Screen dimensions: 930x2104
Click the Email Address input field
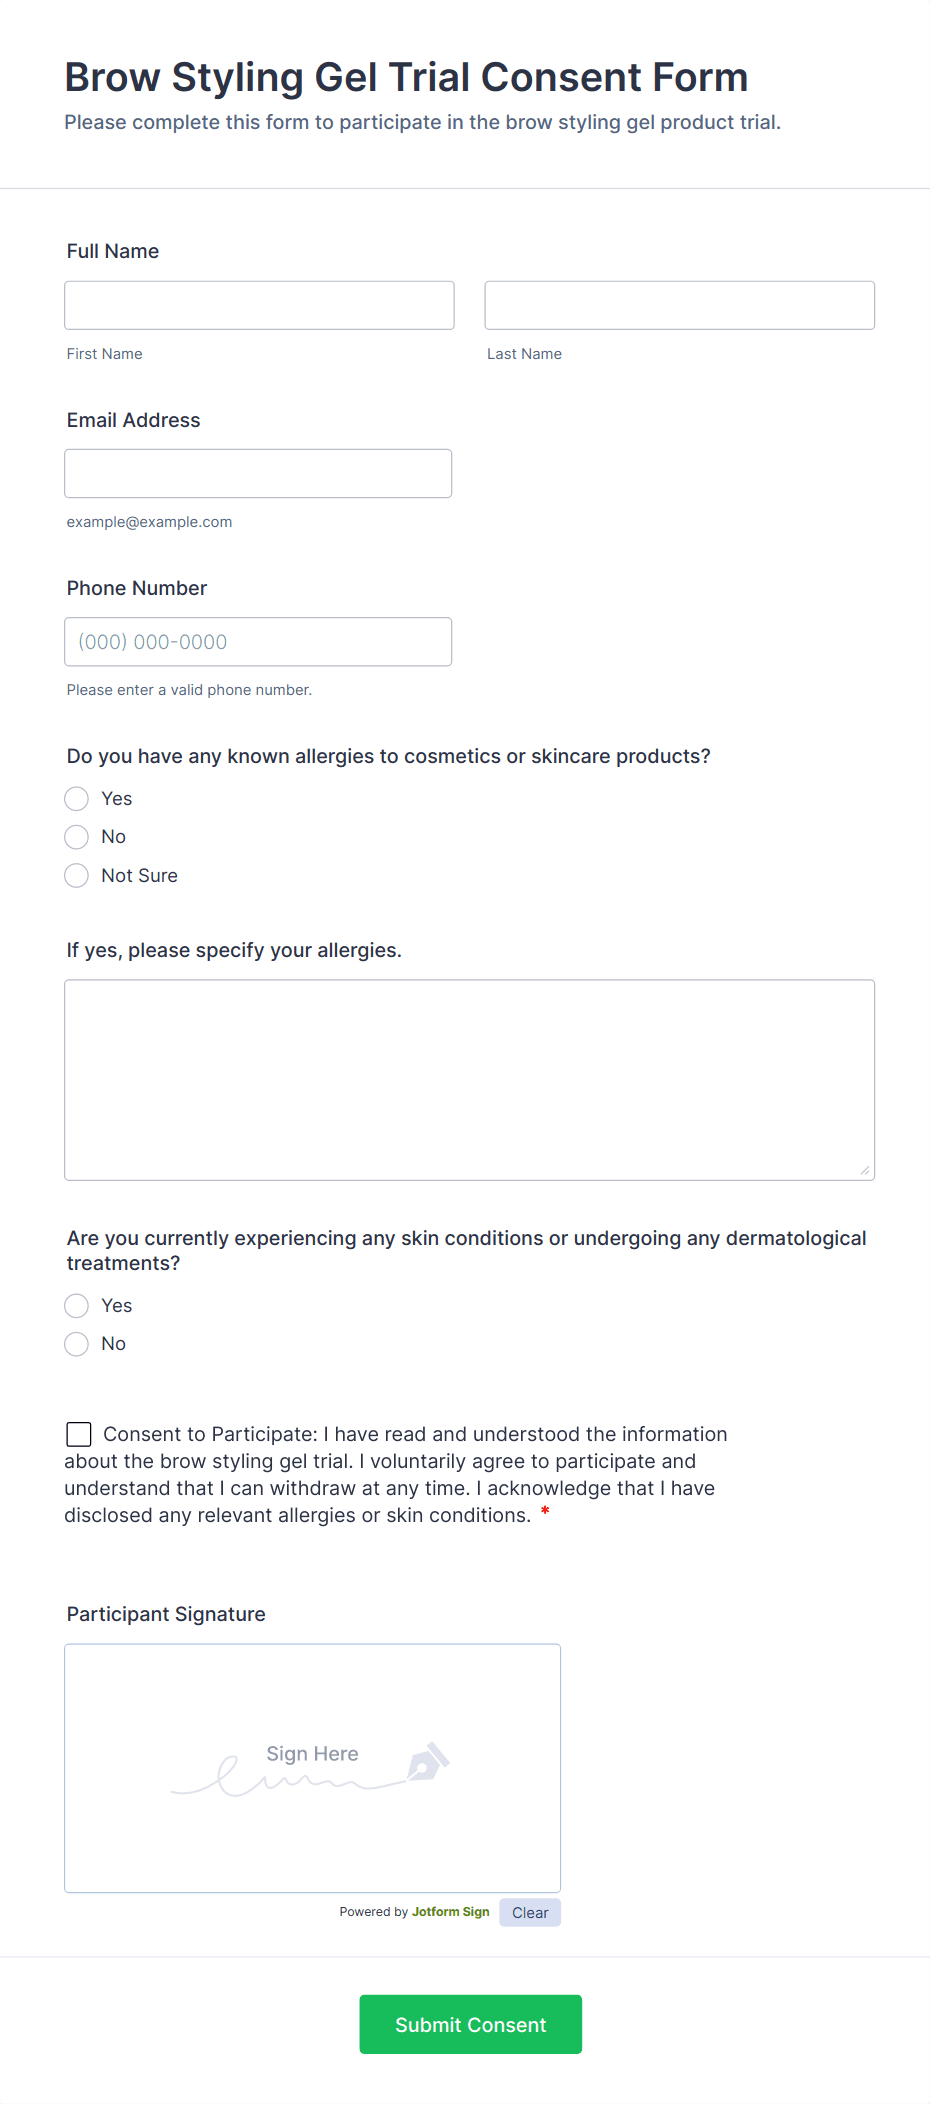(x=257, y=473)
